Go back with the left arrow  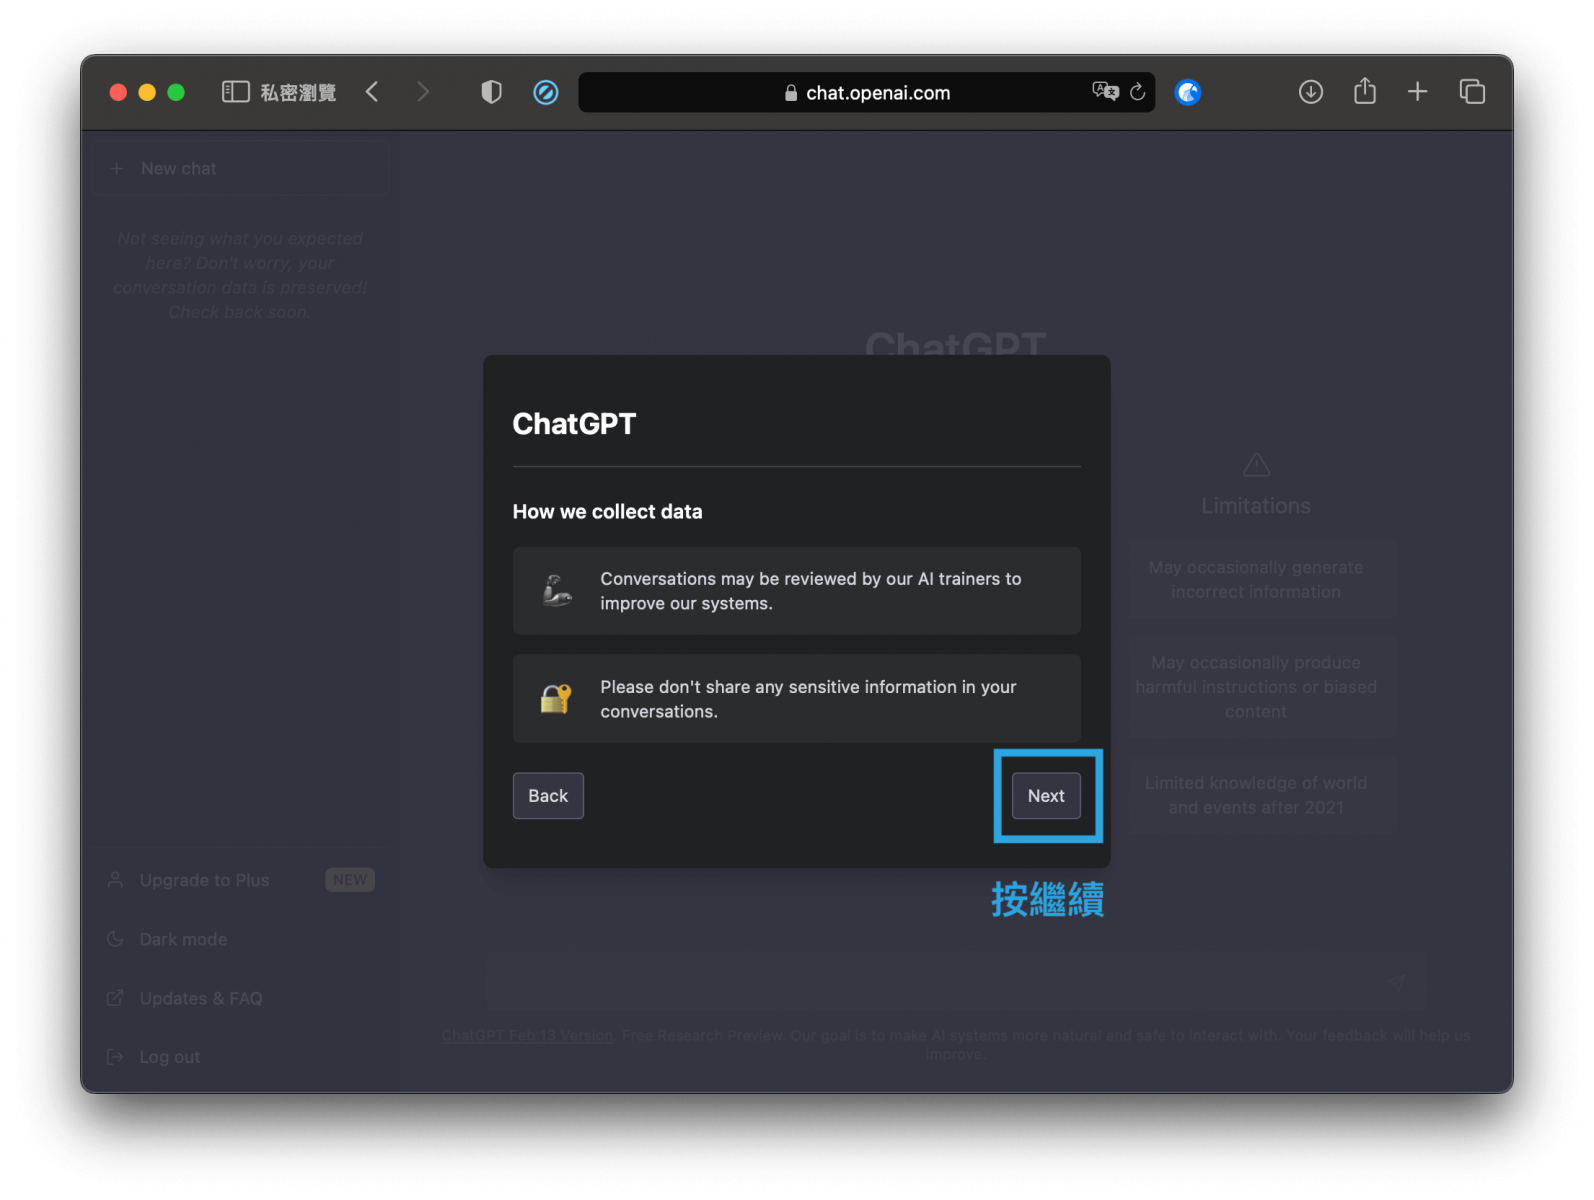coord(372,92)
